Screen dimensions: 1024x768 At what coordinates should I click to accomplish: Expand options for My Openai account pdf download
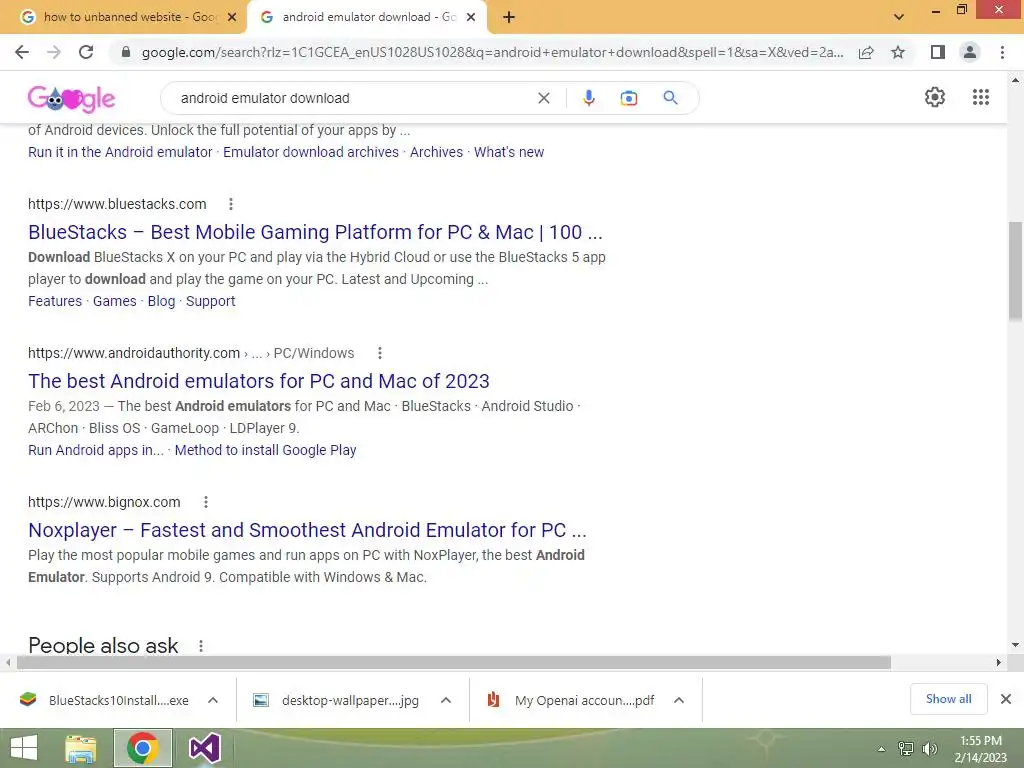click(x=679, y=700)
